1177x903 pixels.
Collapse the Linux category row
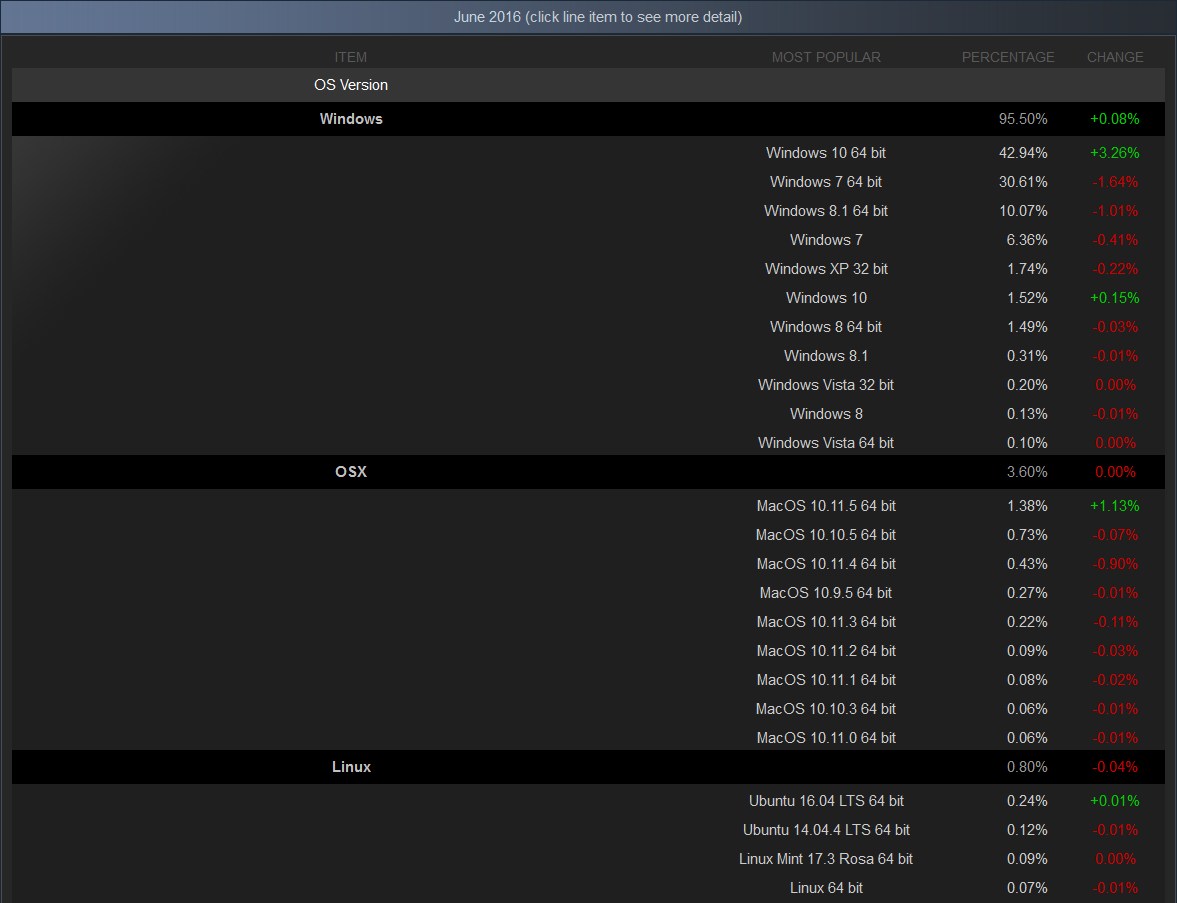588,766
